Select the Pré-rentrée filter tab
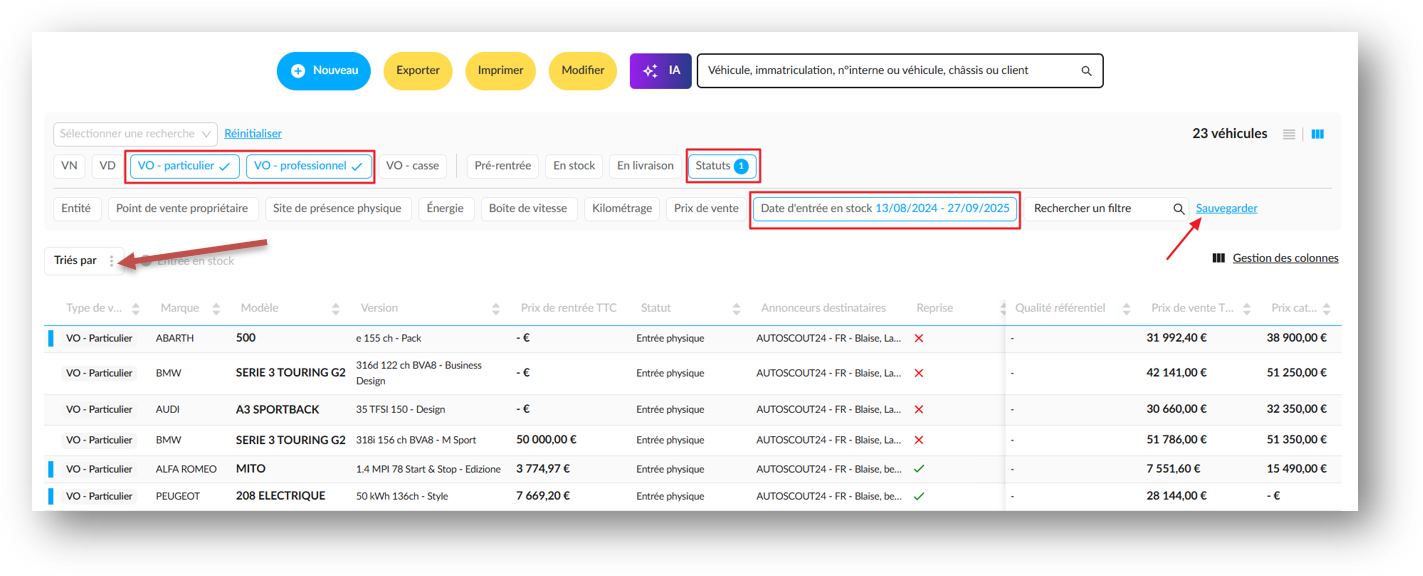The image size is (1423, 576). click(503, 166)
